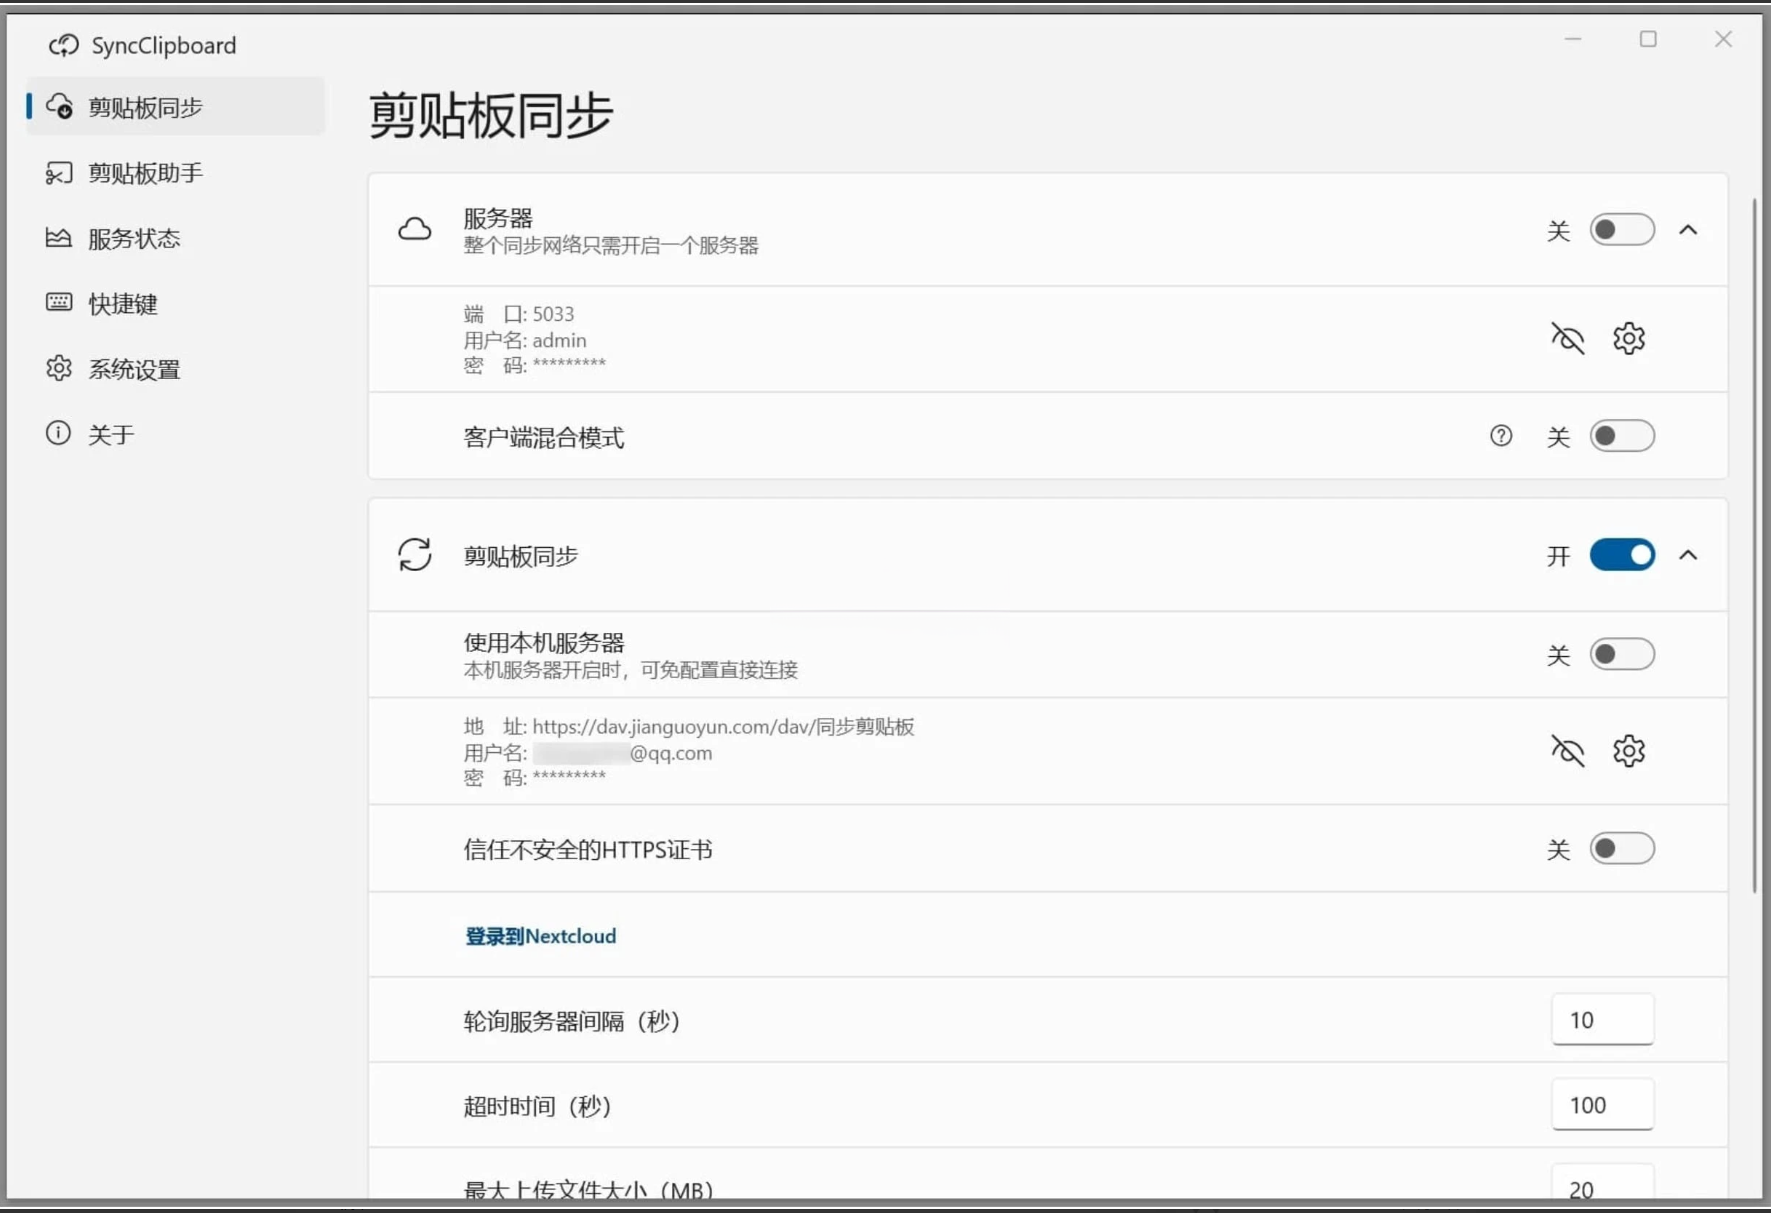Viewport: 1771px width, 1213px height.
Task: Click the 轮询服务器间隔 field showing 10
Action: point(1602,1020)
